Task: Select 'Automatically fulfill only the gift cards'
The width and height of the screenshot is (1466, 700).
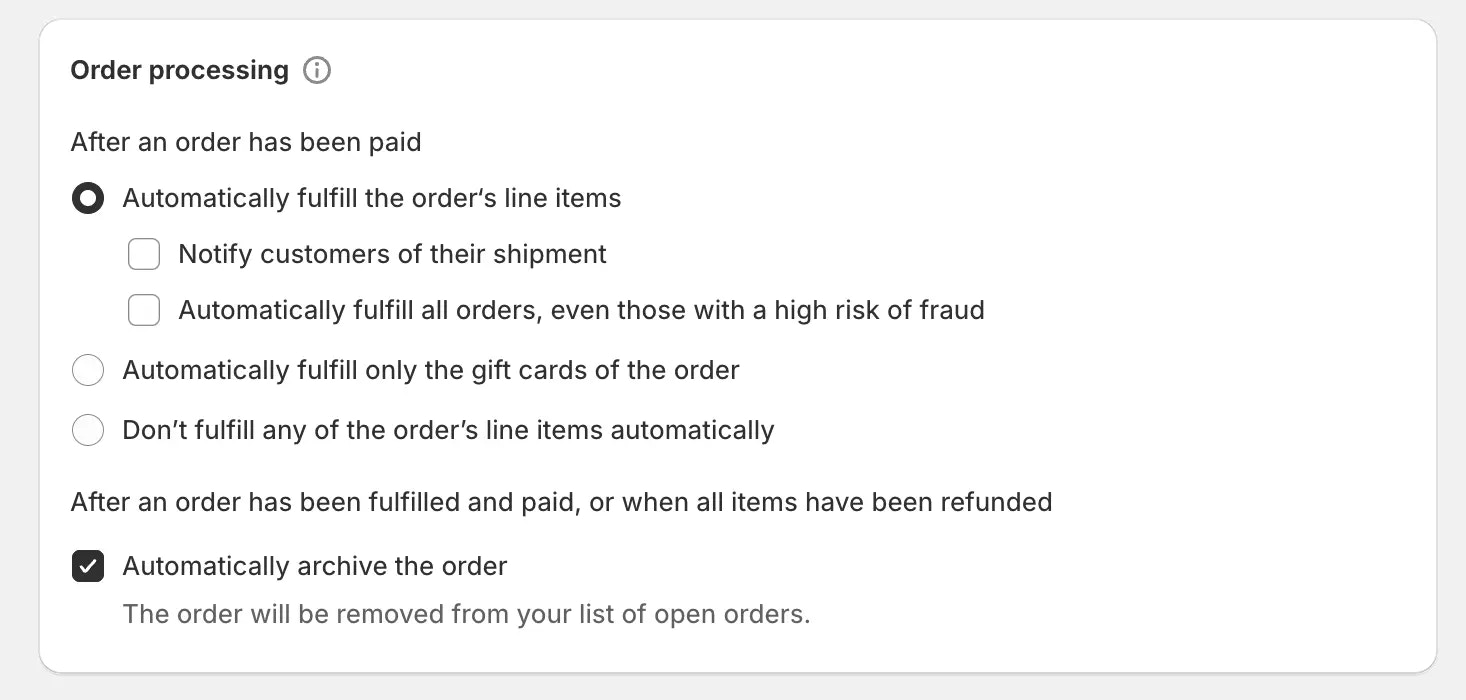Action: coord(88,370)
